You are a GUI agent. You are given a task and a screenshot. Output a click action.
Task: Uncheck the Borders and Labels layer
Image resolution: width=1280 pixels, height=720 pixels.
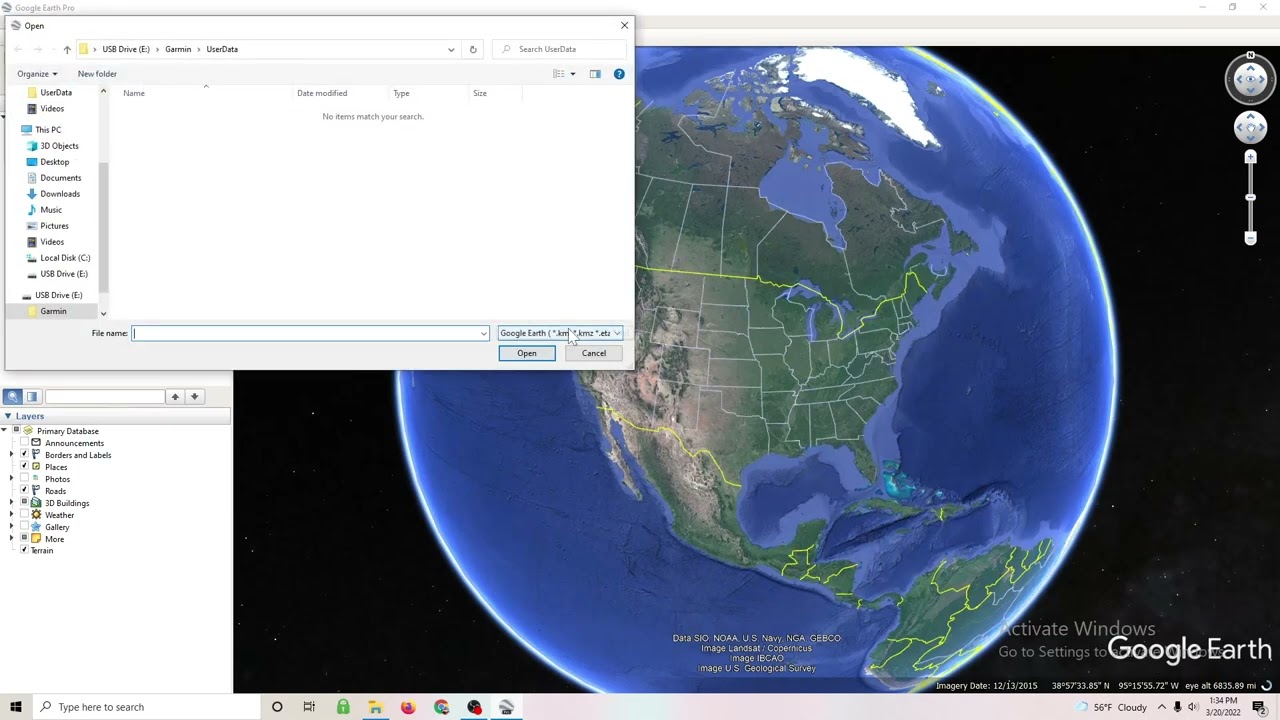click(x=24, y=455)
